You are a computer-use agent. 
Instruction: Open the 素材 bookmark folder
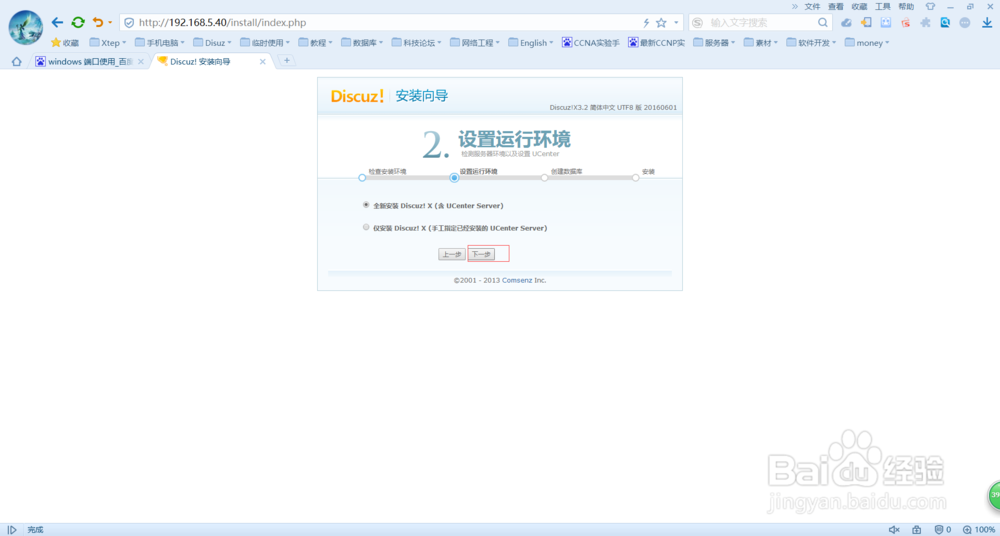(761, 43)
